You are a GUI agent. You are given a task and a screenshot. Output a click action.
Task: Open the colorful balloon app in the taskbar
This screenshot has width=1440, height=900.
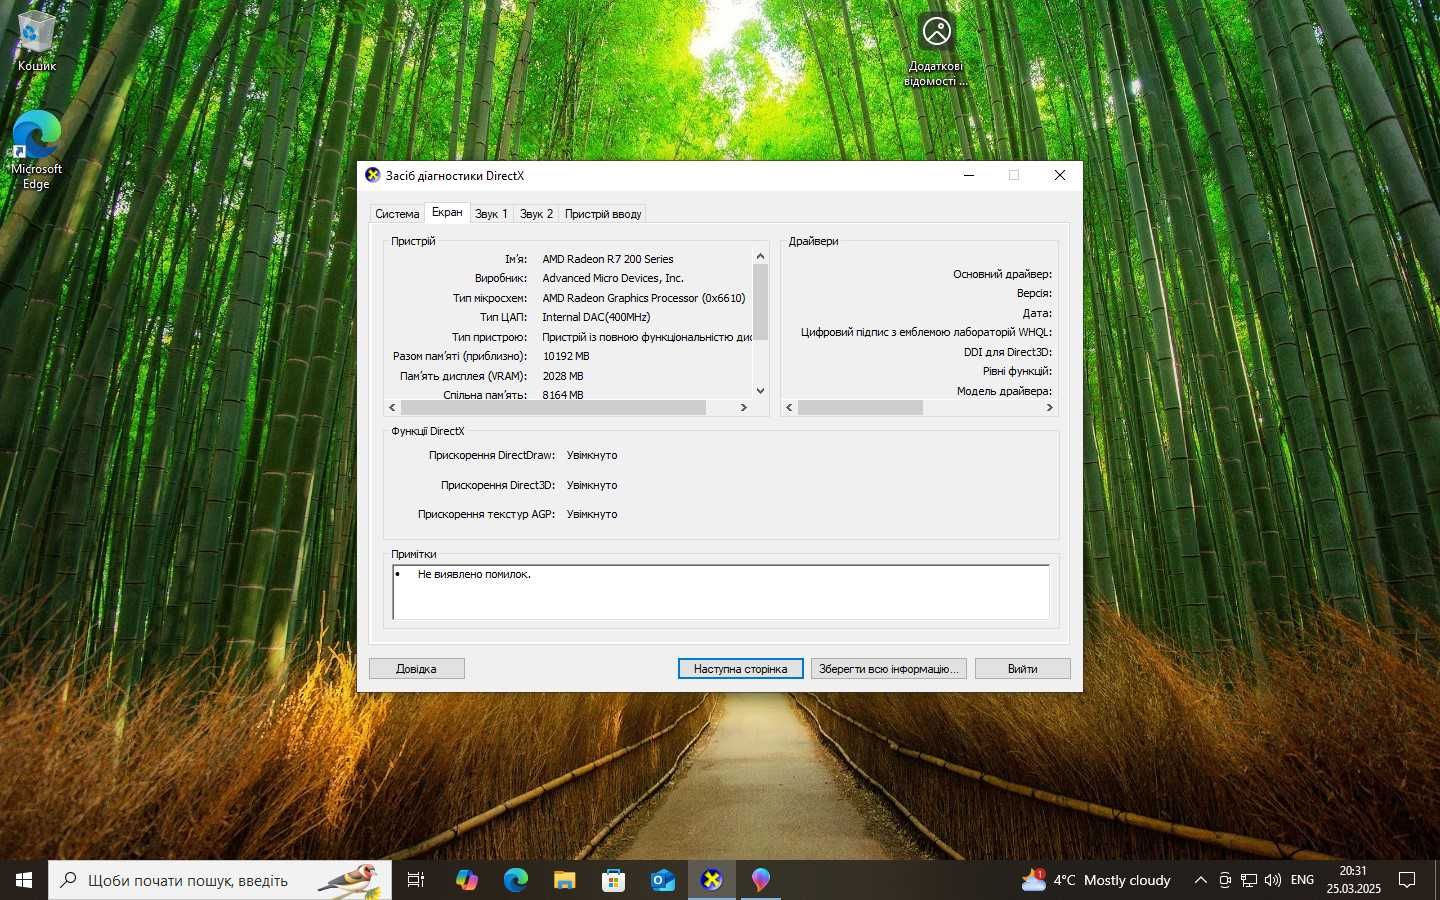click(761, 880)
